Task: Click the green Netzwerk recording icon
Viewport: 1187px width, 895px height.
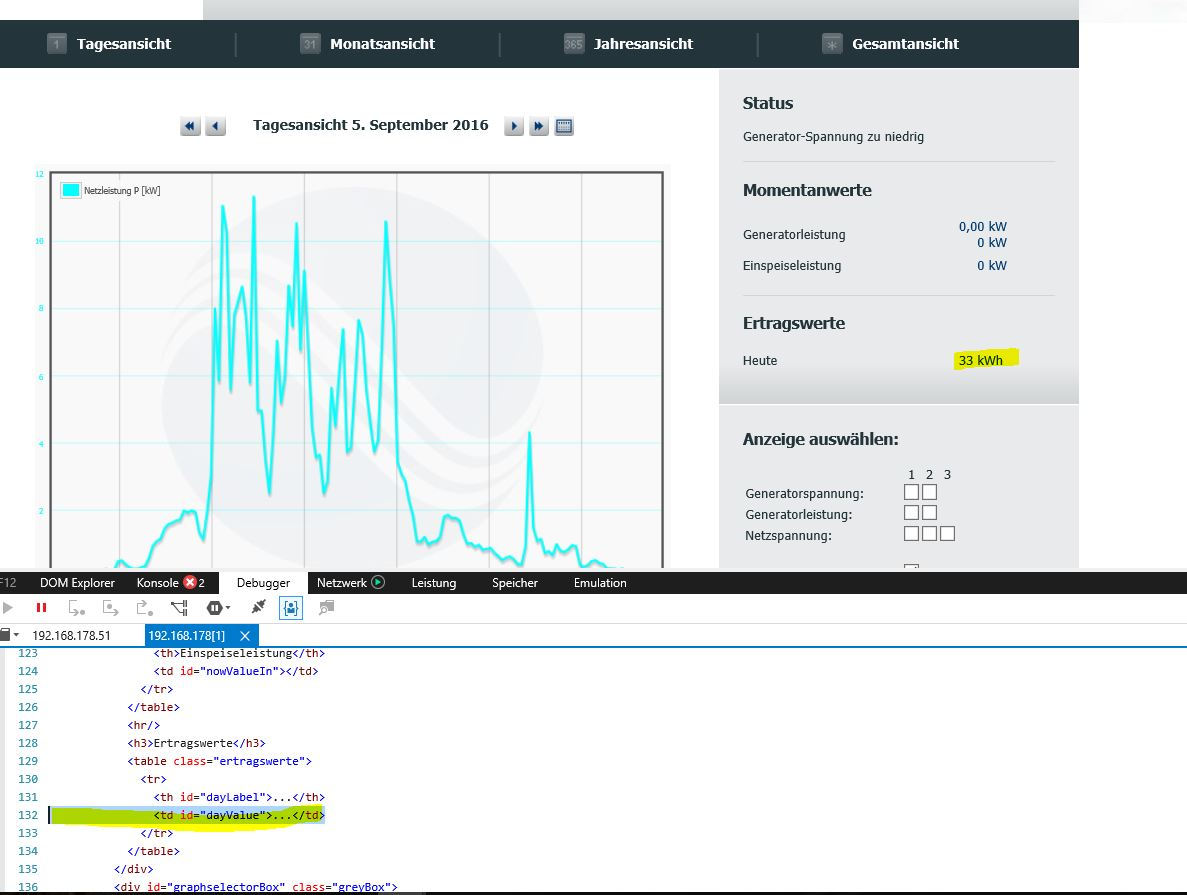Action: point(378,582)
